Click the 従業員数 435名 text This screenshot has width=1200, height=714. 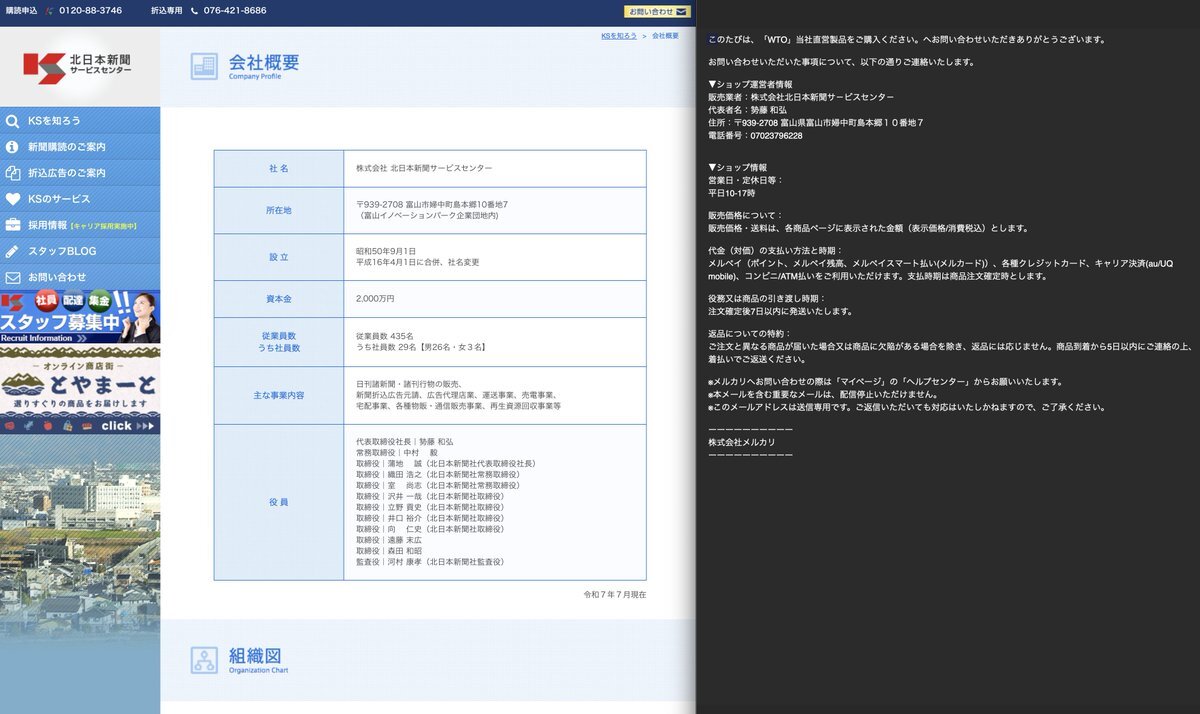pos(385,336)
